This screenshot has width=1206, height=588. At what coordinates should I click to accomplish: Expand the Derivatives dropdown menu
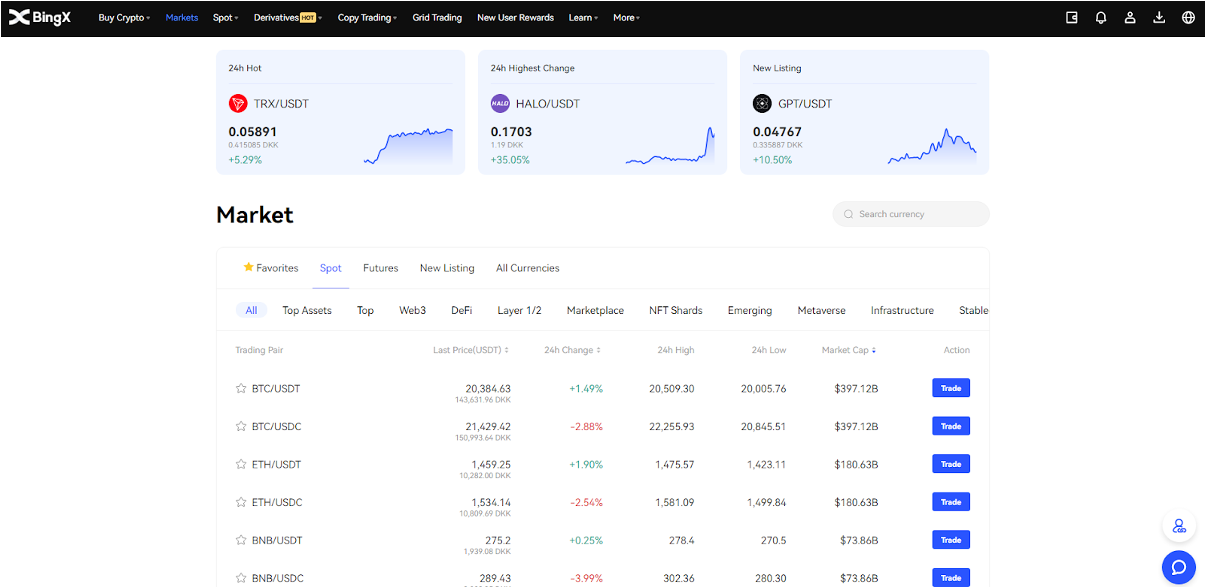(x=287, y=18)
